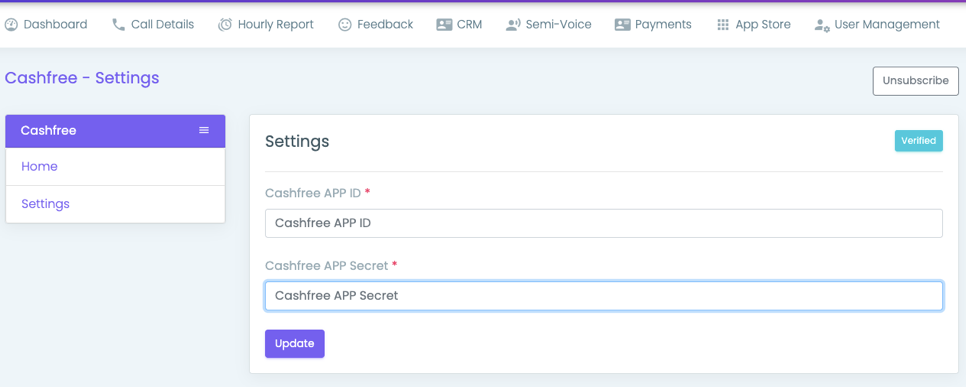The height and width of the screenshot is (387, 966).
Task: Open the Hourly Report page
Action: coord(266,25)
